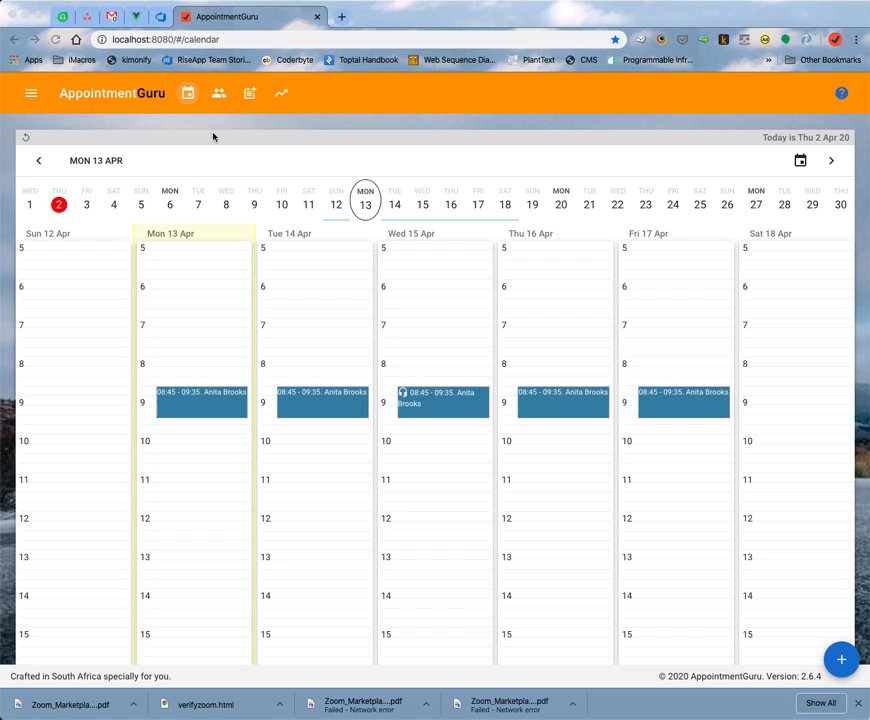Open the Apps bookmark
This screenshot has height=720, width=870.
[x=26, y=60]
